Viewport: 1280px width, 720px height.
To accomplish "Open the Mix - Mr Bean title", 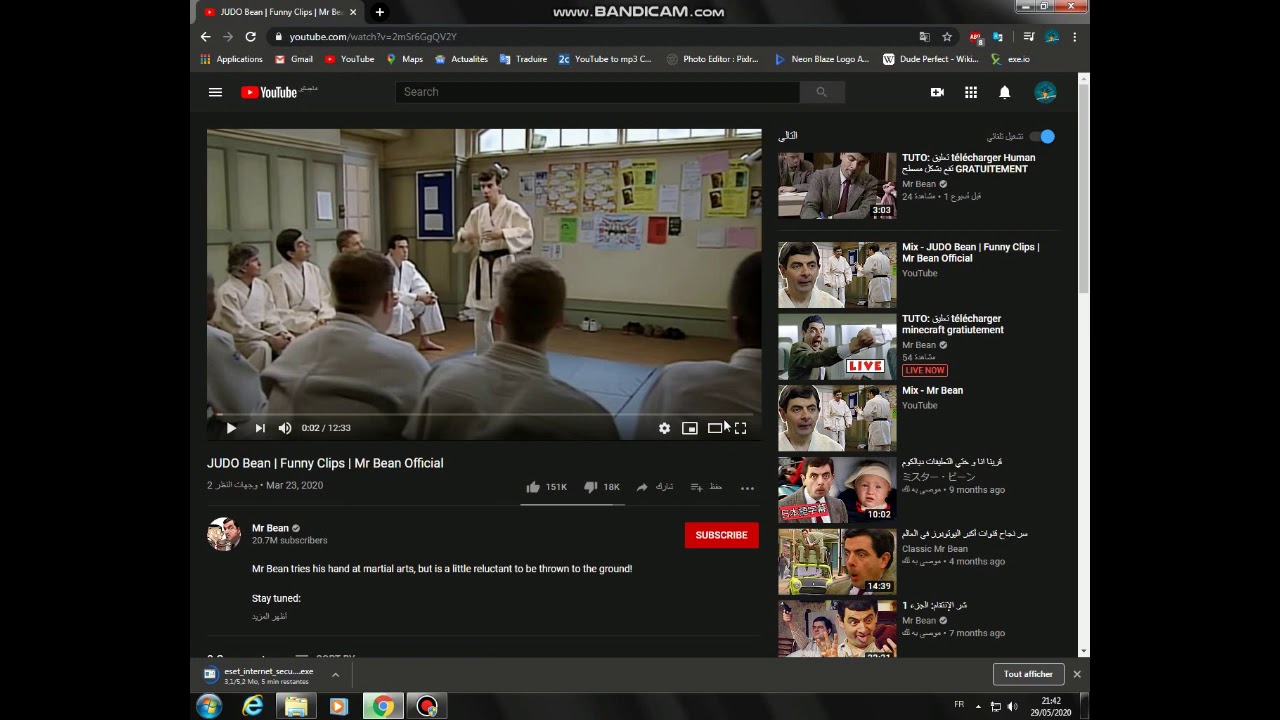I will [932, 390].
